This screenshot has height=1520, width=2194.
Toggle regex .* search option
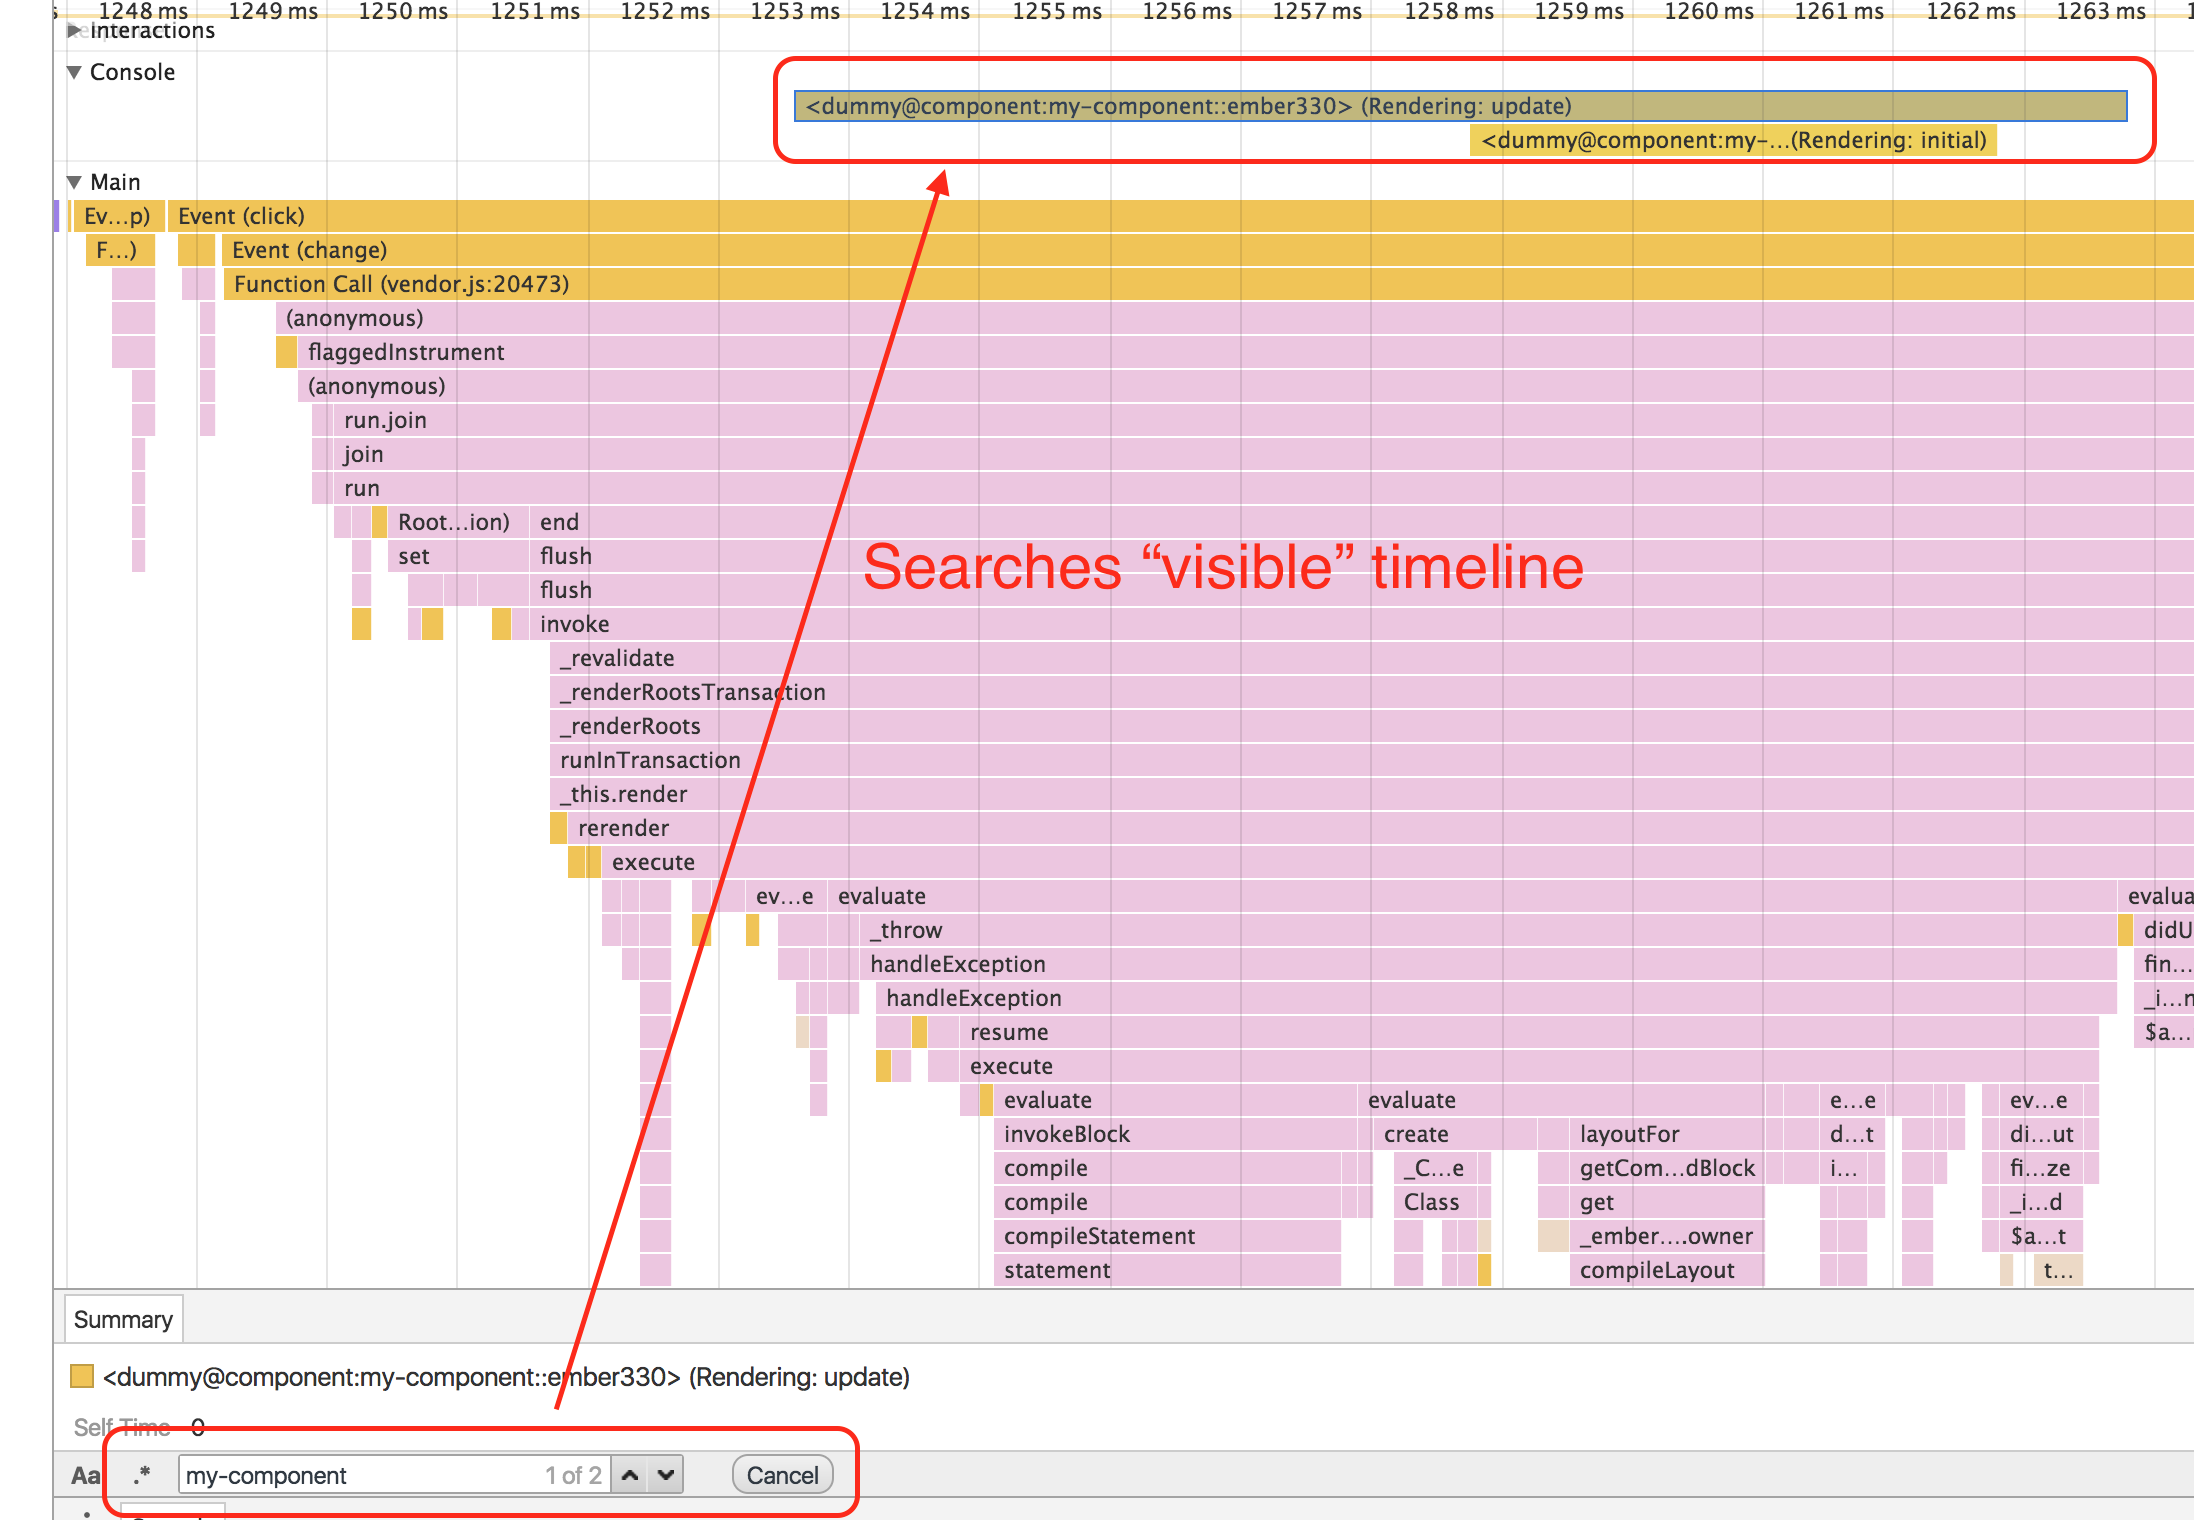tap(142, 1475)
